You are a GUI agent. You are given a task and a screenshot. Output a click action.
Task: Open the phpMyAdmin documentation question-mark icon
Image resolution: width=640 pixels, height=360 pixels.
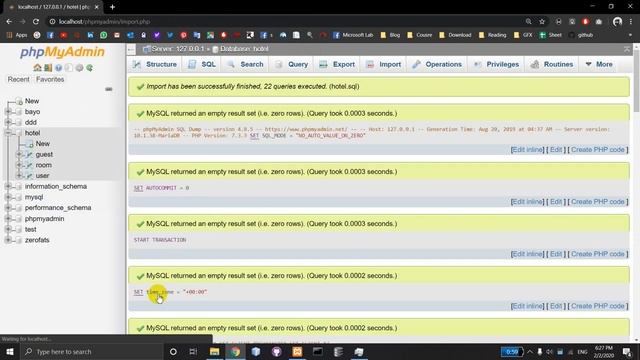click(58, 68)
